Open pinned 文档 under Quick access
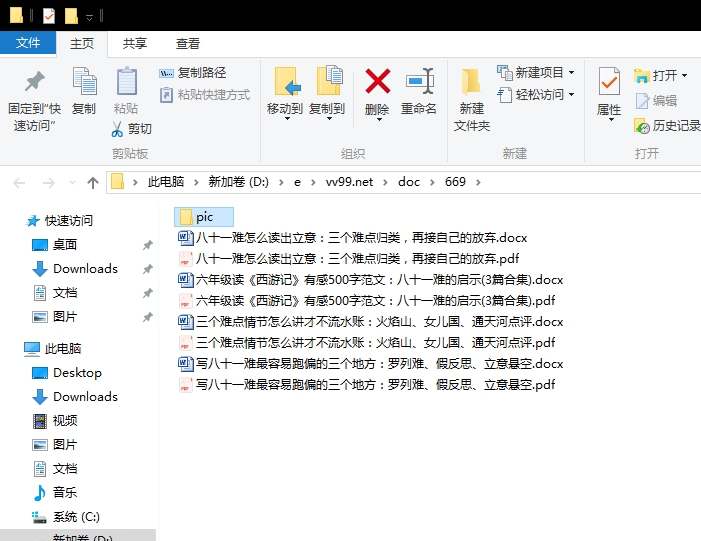 pyautogui.click(x=55, y=293)
